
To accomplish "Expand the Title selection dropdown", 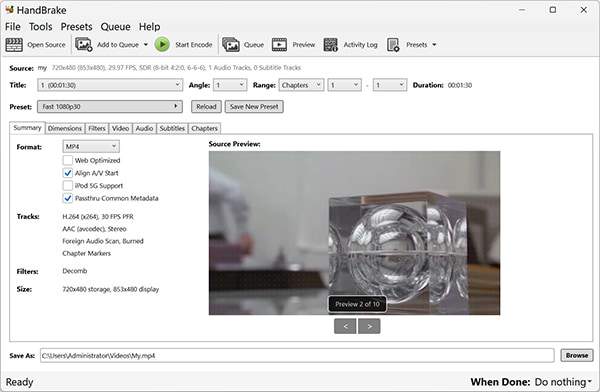I will click(x=110, y=85).
